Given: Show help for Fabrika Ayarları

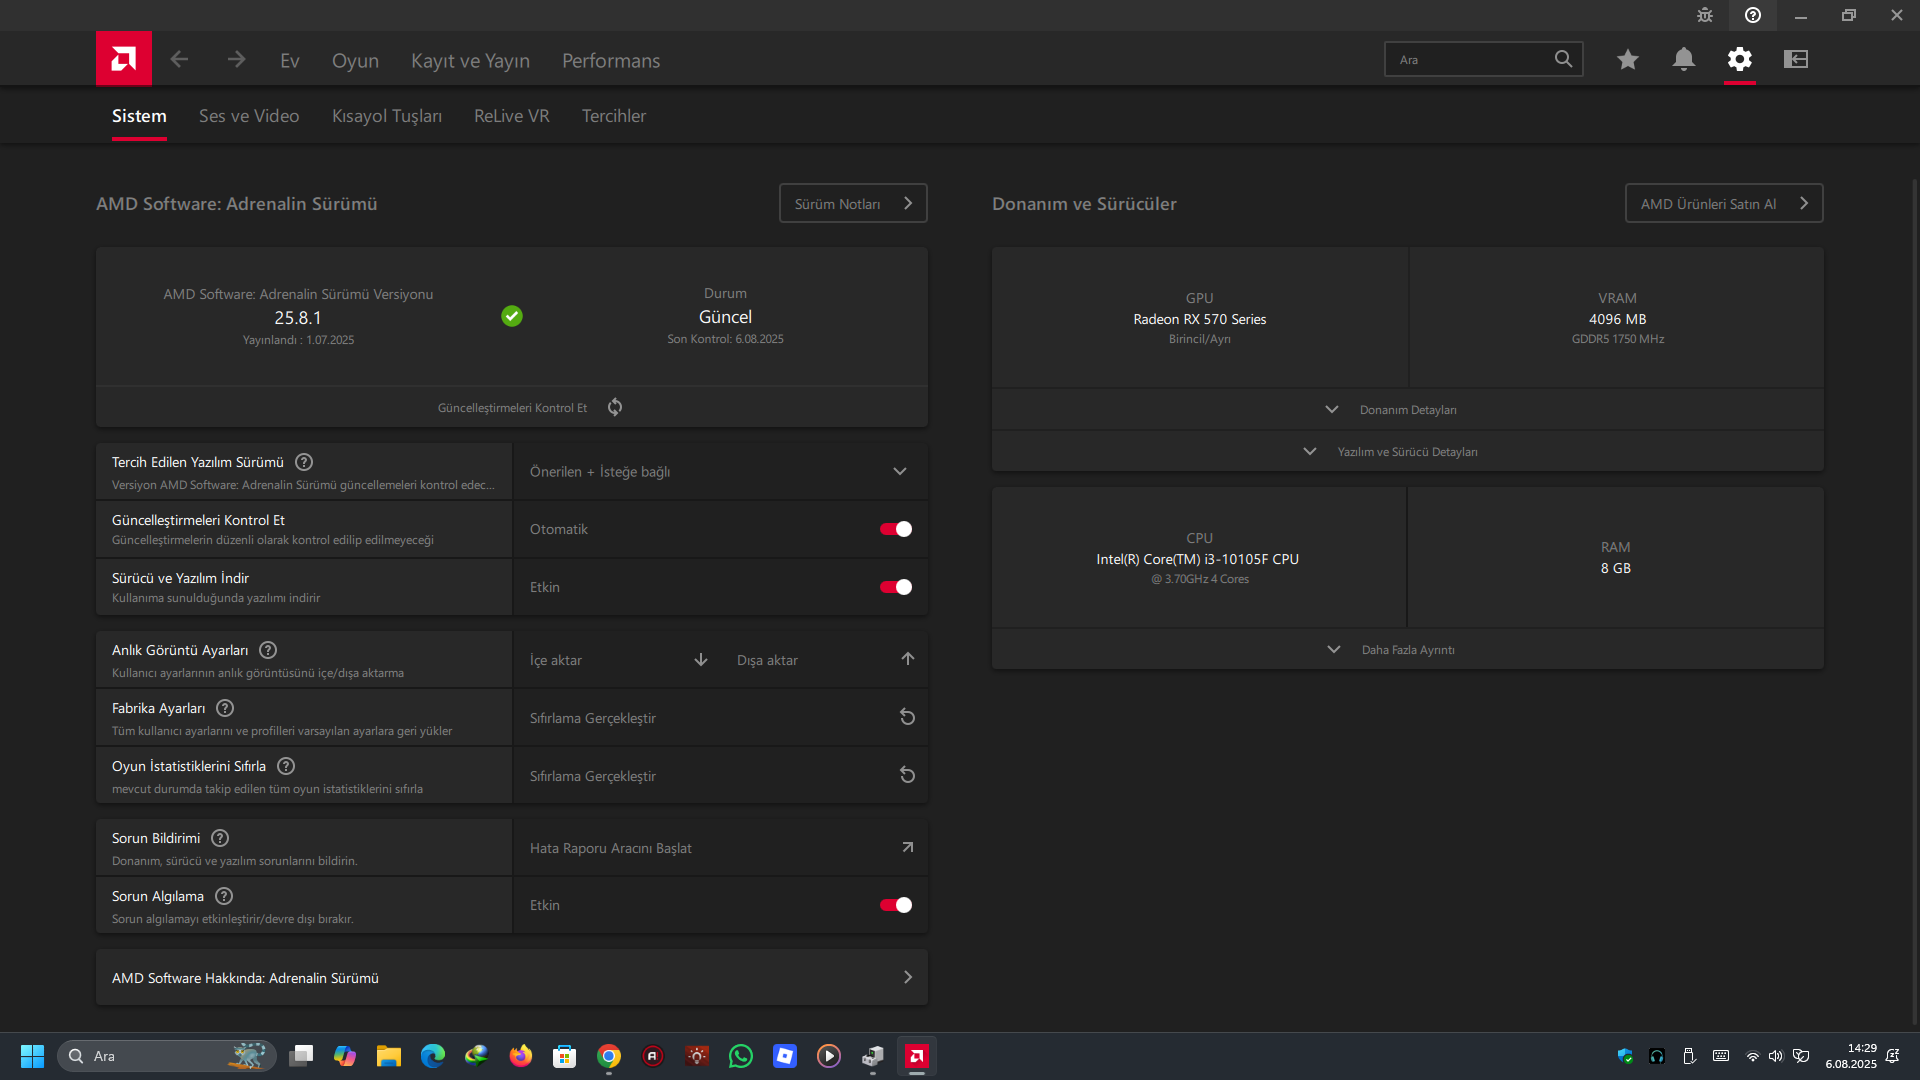Looking at the screenshot, I should coord(225,708).
